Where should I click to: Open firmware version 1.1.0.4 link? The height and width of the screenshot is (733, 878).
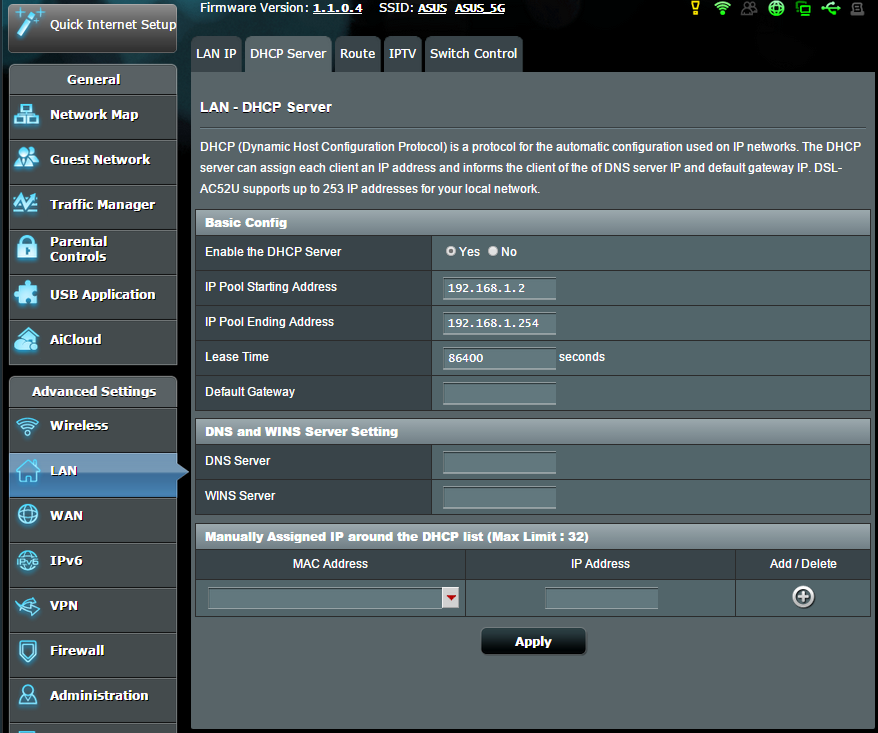coord(338,8)
